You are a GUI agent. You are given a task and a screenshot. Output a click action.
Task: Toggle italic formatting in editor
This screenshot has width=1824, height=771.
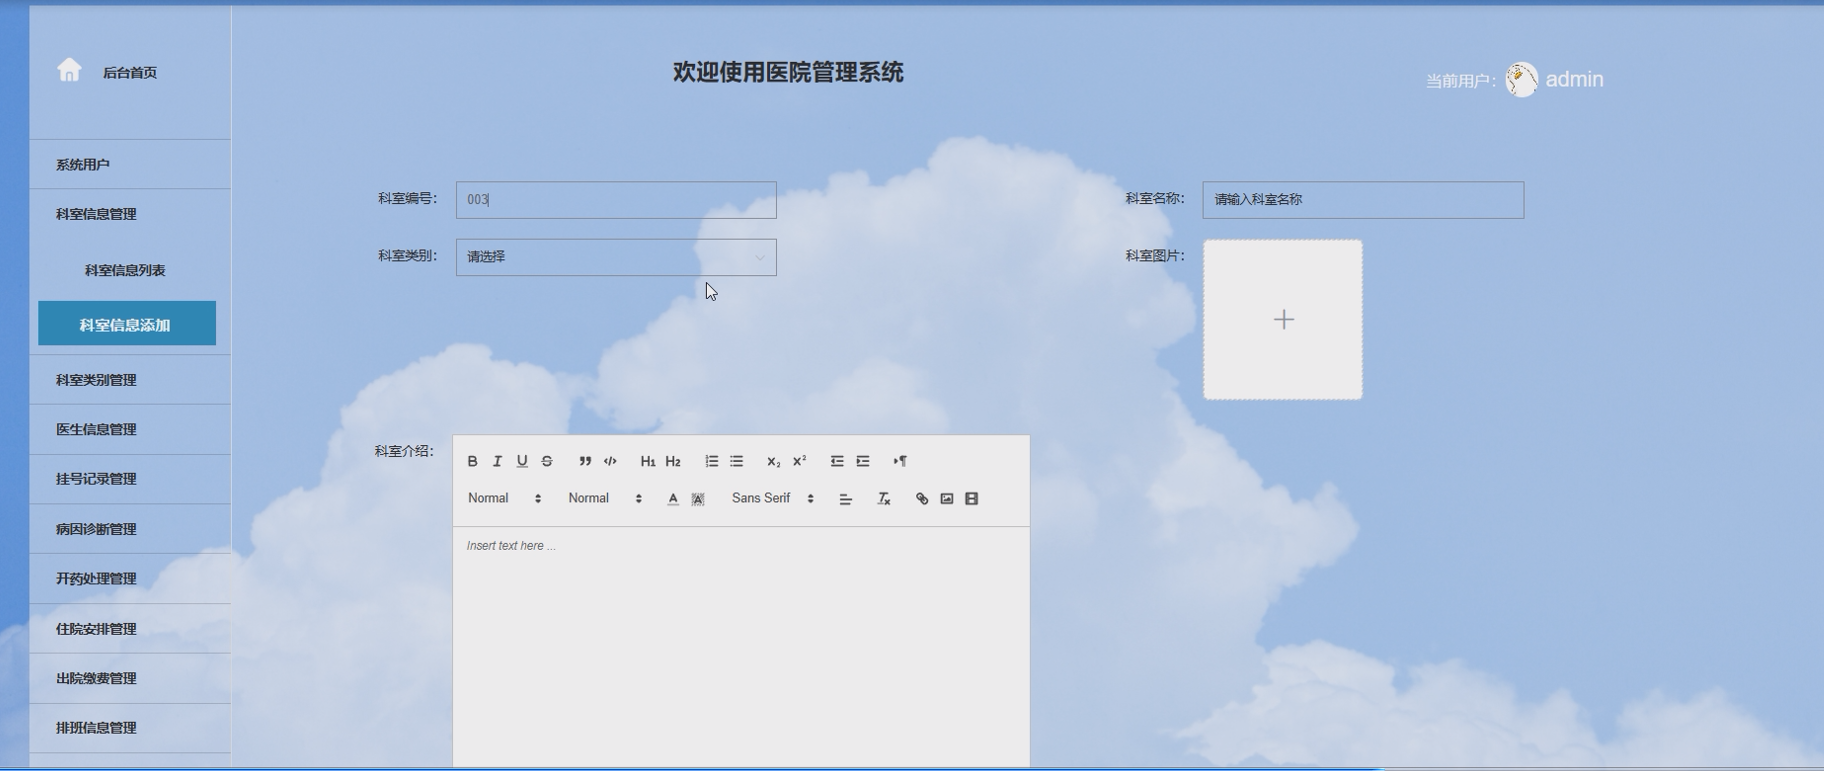pos(497,461)
